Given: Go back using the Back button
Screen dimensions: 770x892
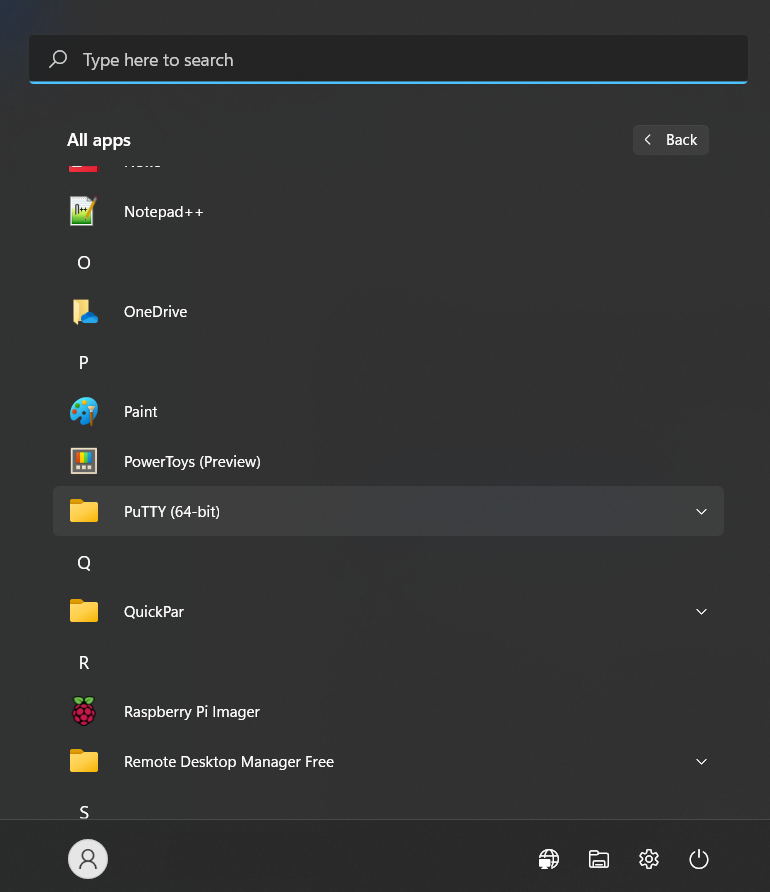Looking at the screenshot, I should point(670,140).
